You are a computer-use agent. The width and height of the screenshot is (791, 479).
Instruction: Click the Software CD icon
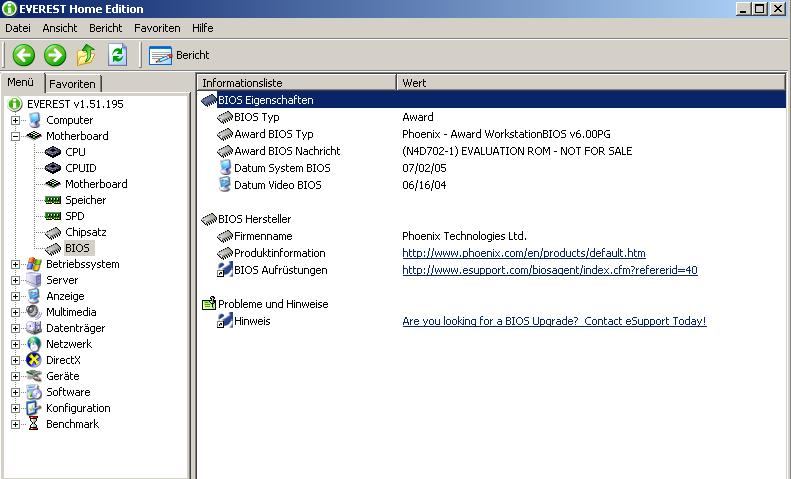(34, 392)
